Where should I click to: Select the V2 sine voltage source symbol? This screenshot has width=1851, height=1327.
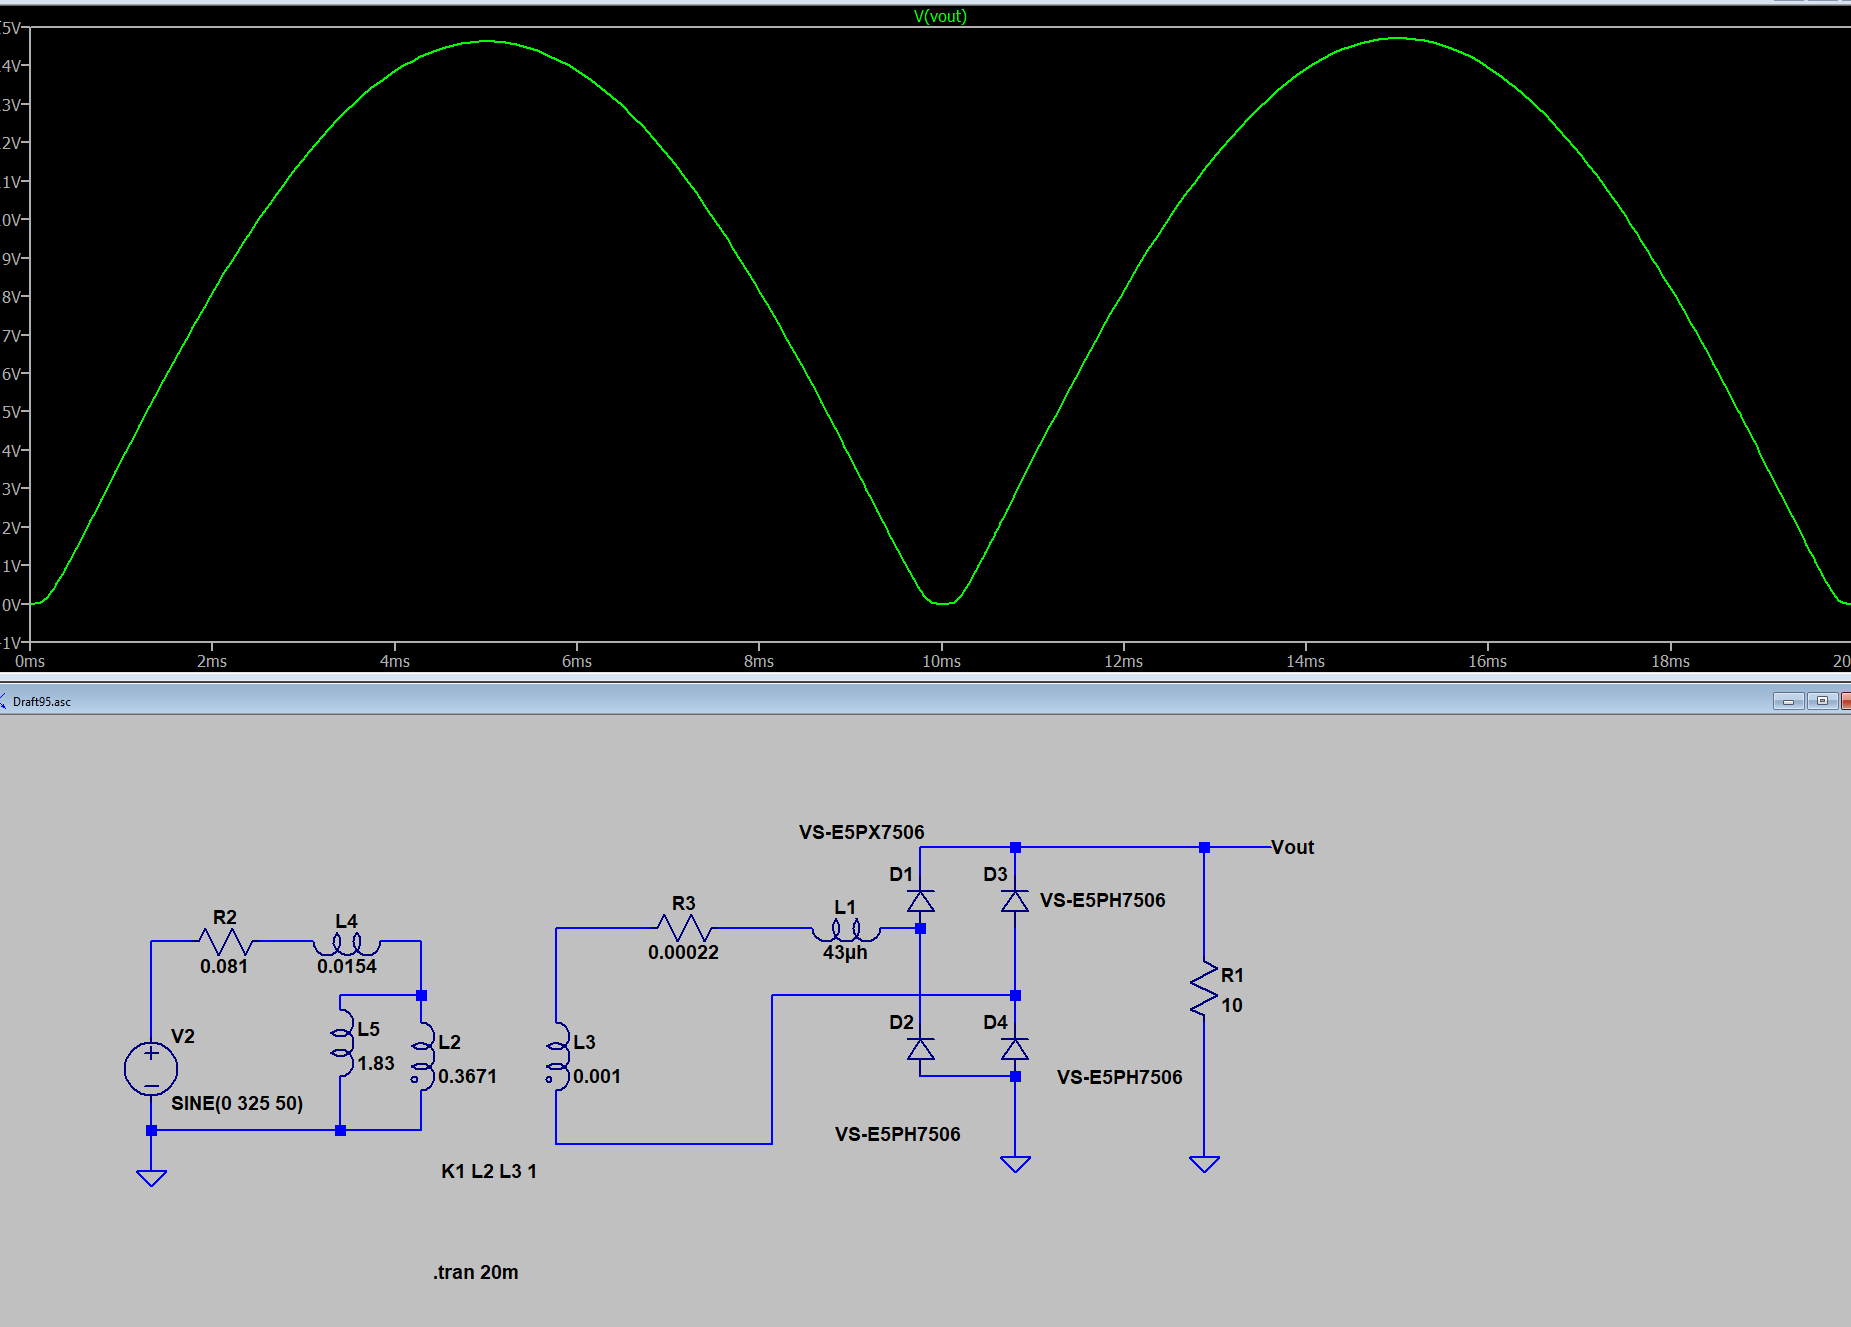(x=150, y=1067)
